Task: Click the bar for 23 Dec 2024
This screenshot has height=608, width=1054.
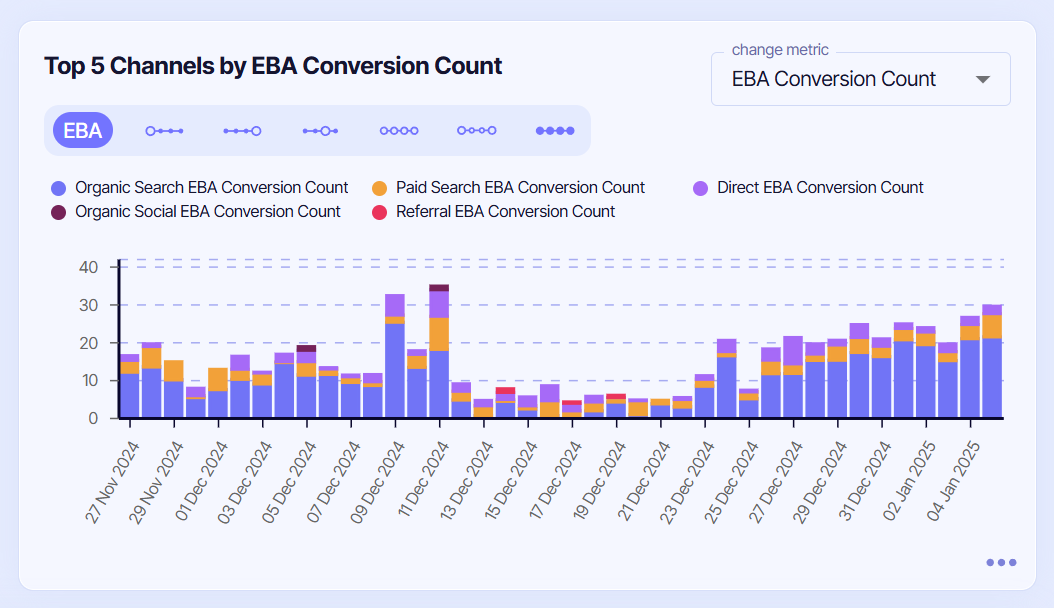Action: tap(704, 396)
